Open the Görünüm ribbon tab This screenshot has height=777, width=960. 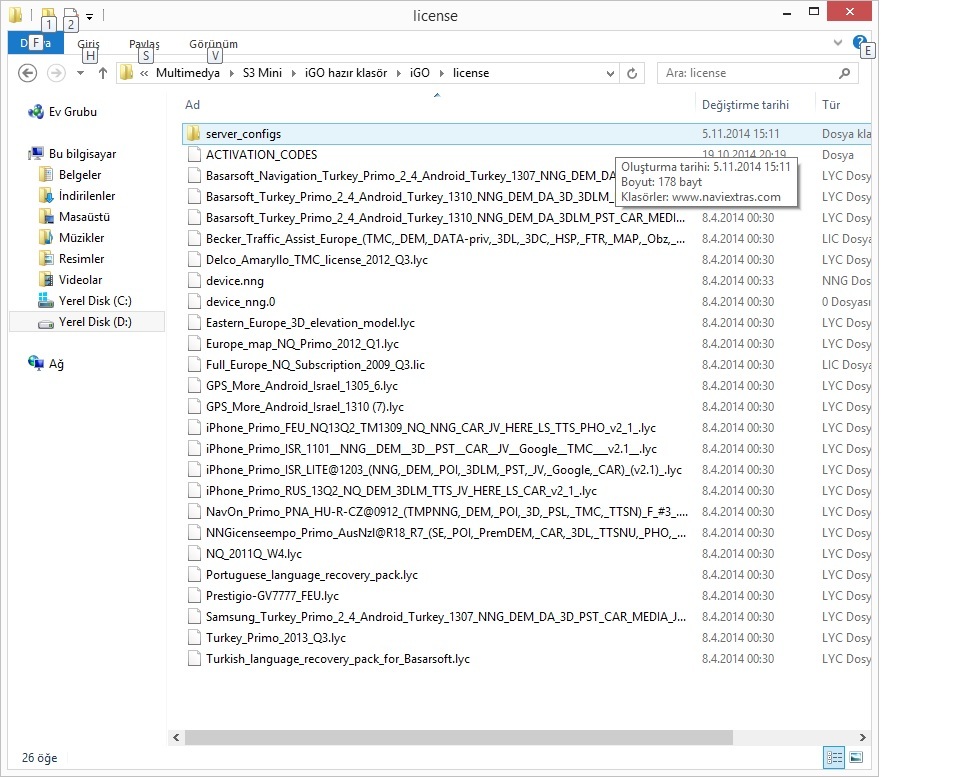(x=213, y=44)
